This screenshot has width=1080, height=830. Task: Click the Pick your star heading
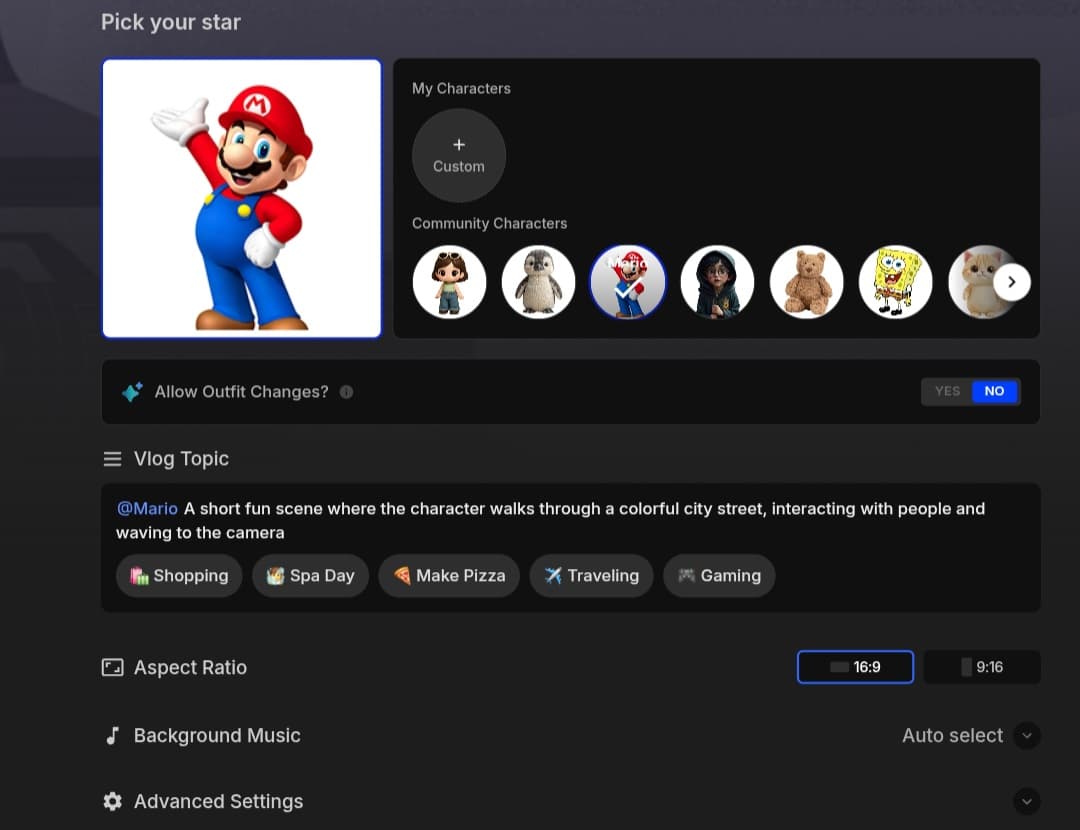(x=171, y=22)
